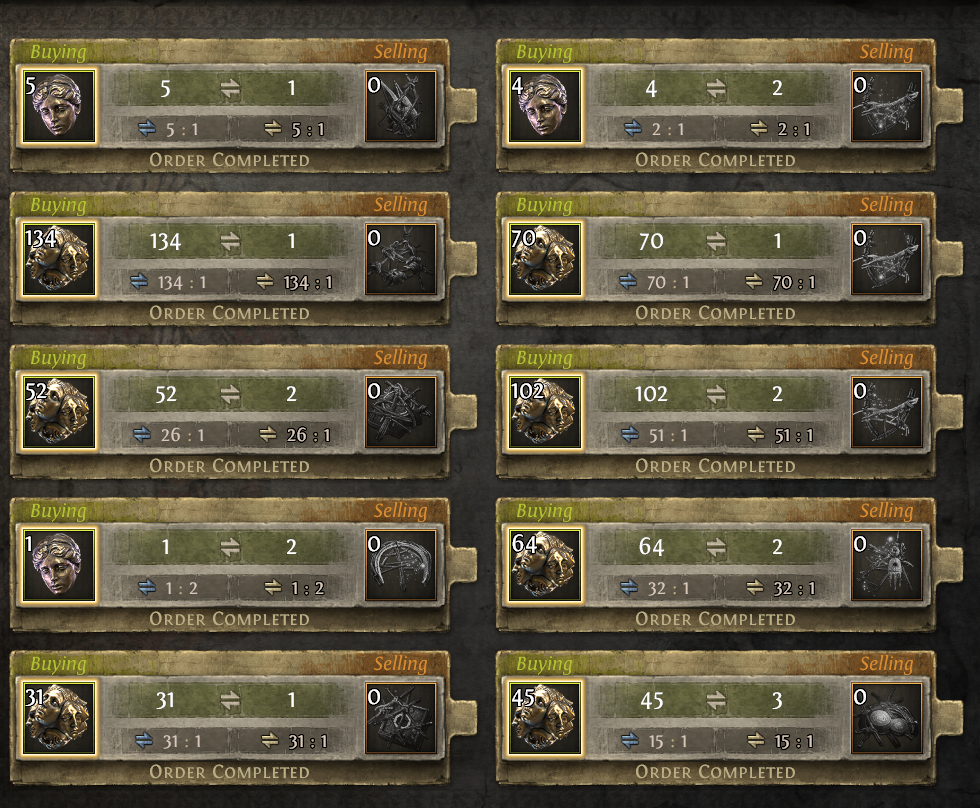Click the gold-arrow 51 : 1 ratio

(781, 435)
